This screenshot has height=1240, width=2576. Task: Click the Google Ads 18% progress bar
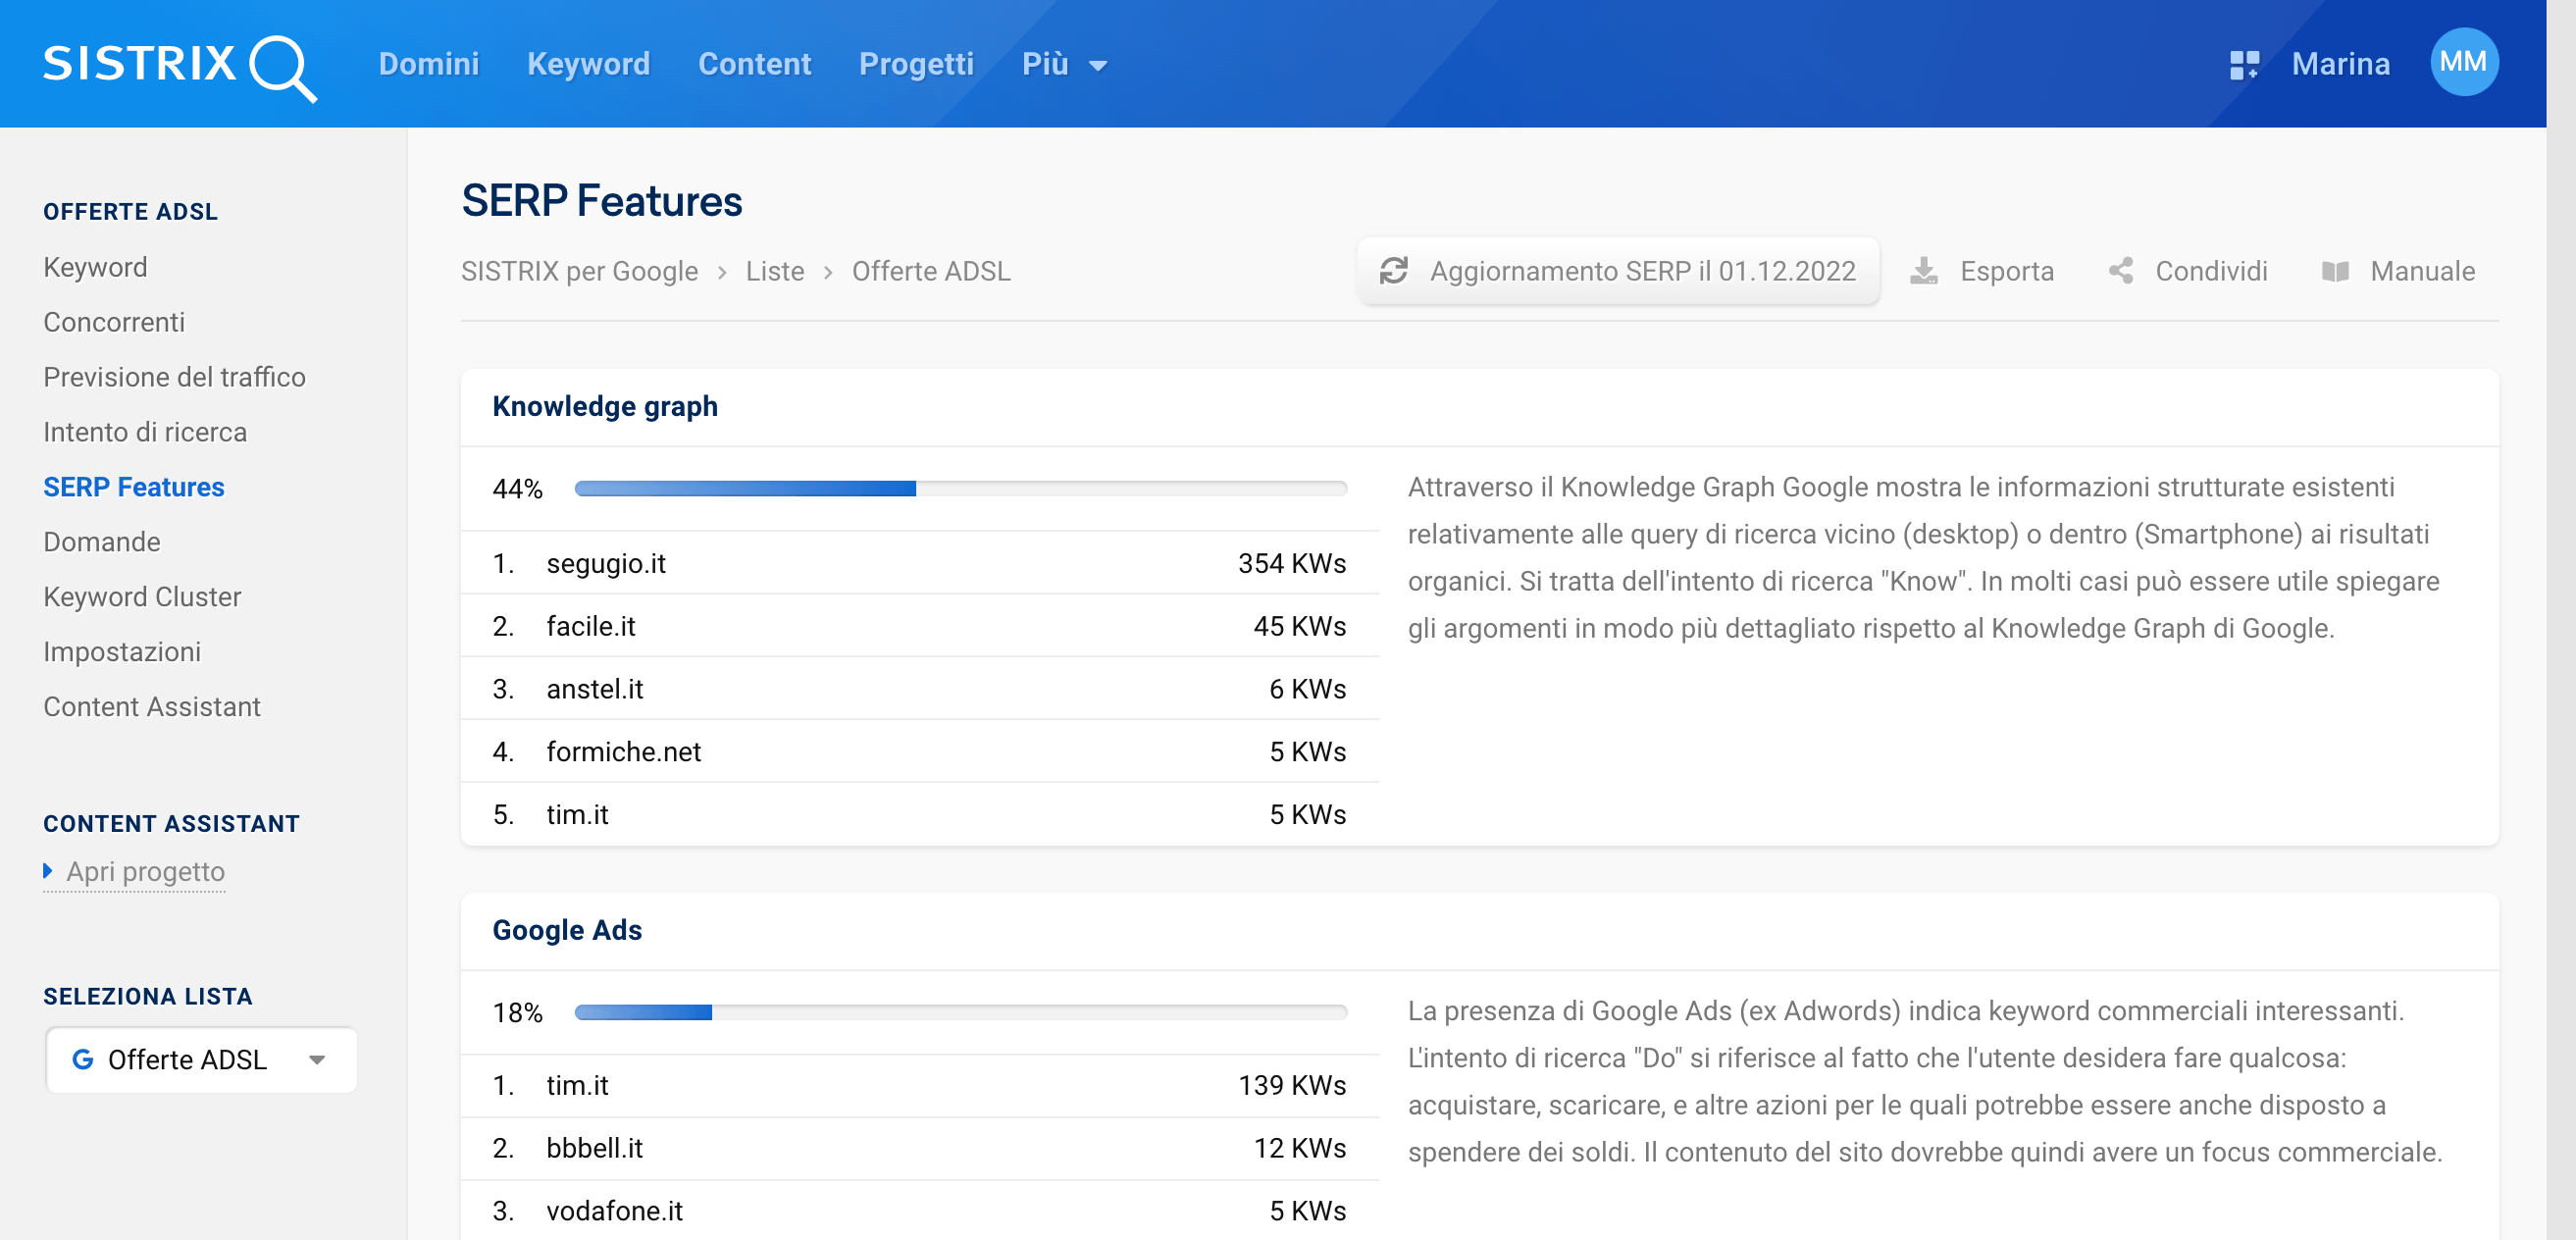point(961,1012)
